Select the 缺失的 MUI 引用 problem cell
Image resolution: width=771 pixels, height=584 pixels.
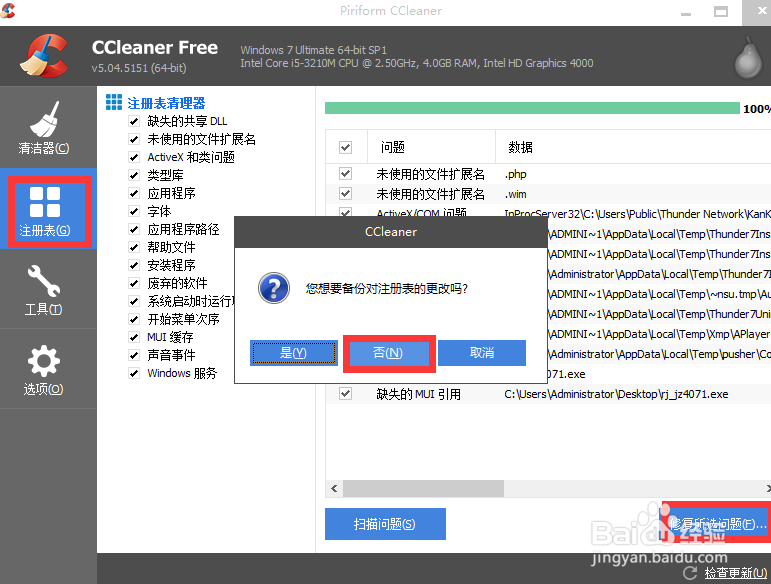418,394
